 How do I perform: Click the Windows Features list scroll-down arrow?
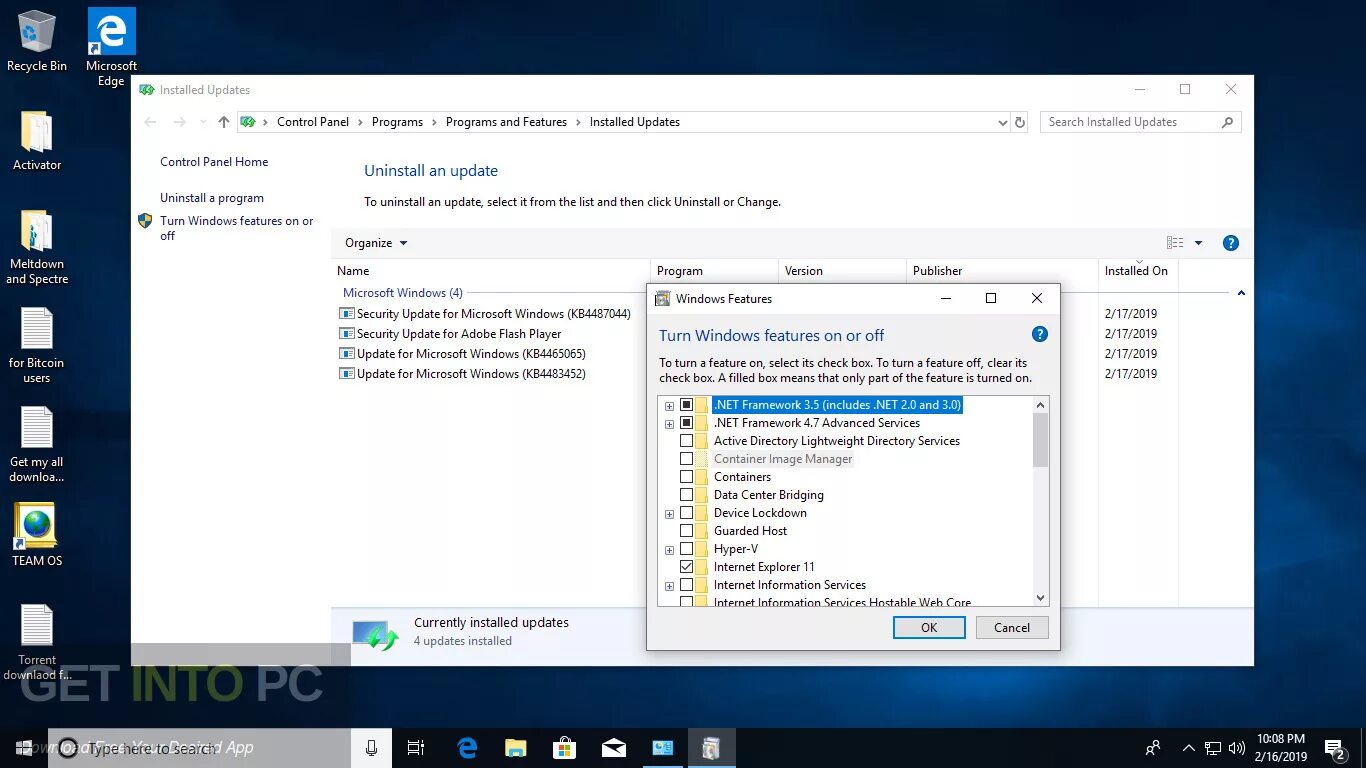pos(1040,598)
